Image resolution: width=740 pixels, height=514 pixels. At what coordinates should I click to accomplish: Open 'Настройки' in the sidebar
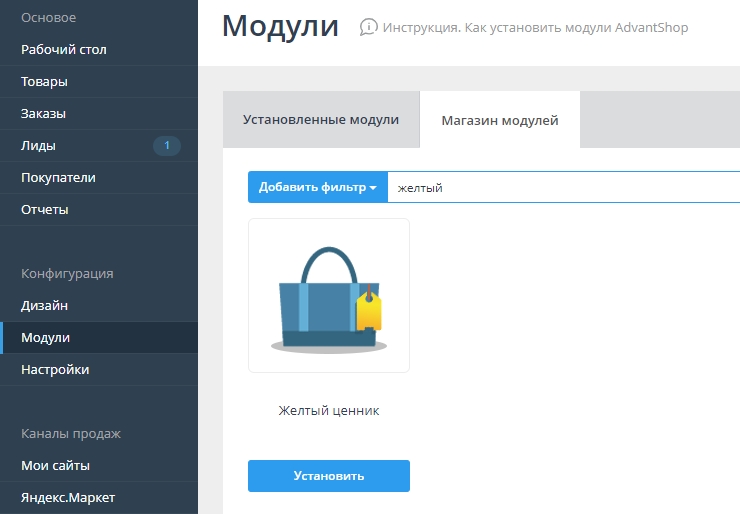55,370
